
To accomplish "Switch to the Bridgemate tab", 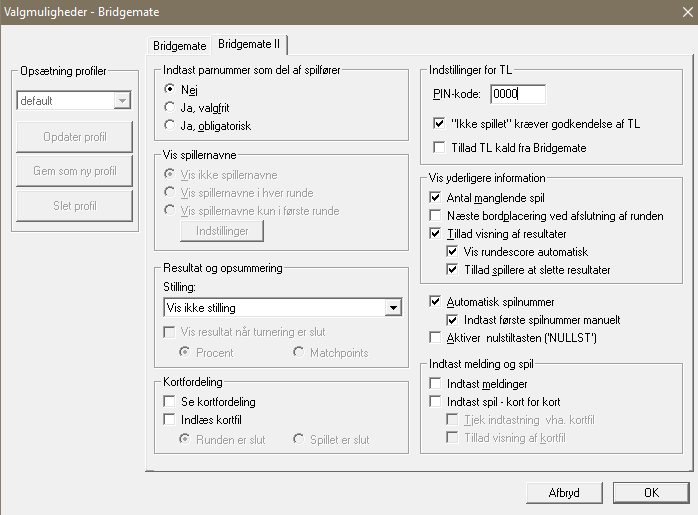I will point(179,46).
